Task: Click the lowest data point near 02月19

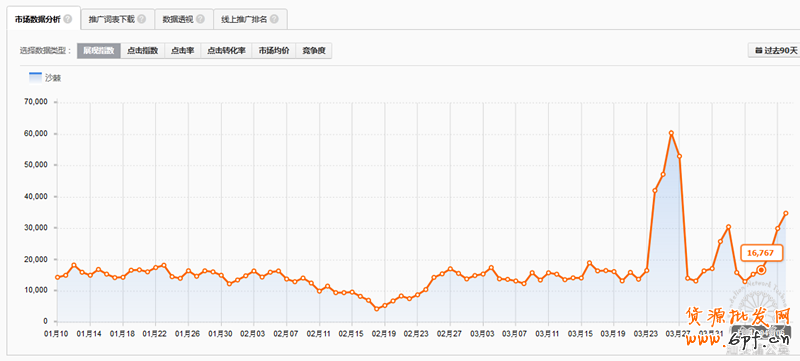Action: 377,308
